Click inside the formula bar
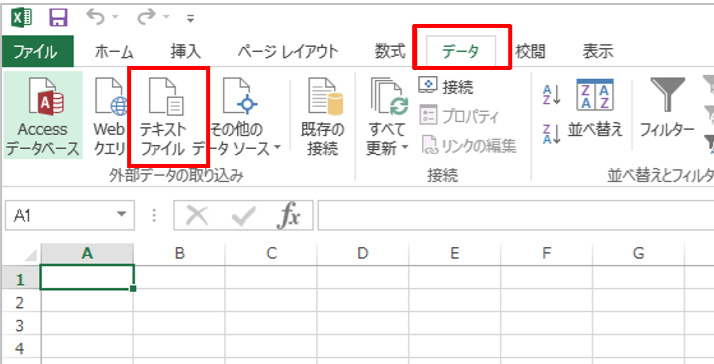This screenshot has height=364, width=714. pyautogui.click(x=515, y=215)
